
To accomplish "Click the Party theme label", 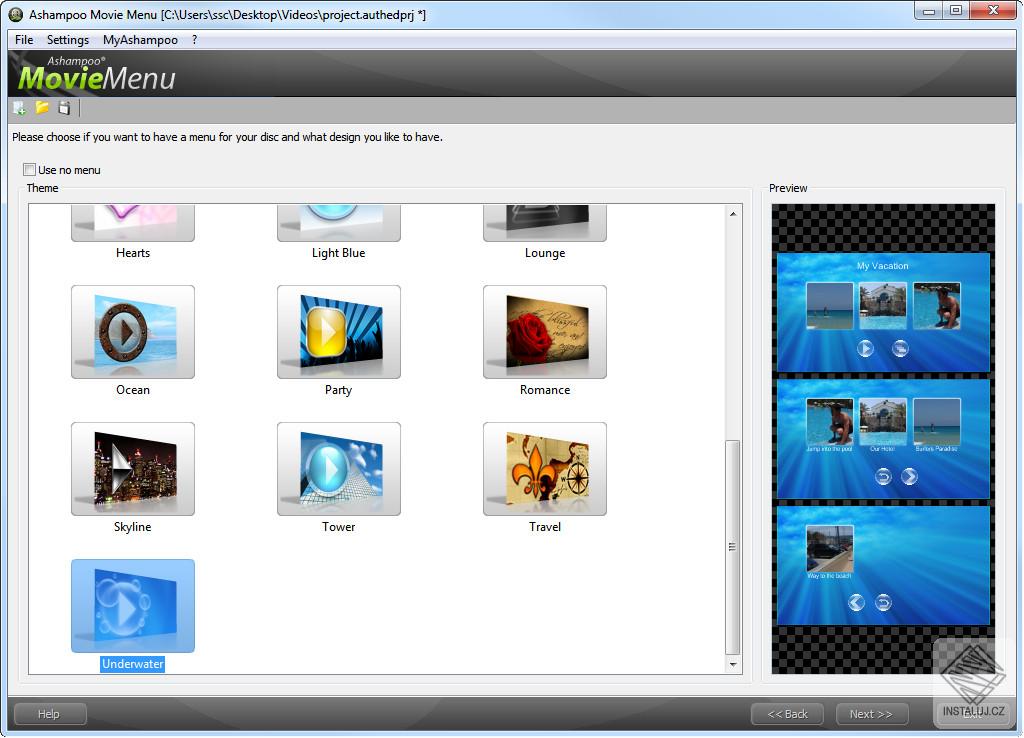I will coord(338,390).
